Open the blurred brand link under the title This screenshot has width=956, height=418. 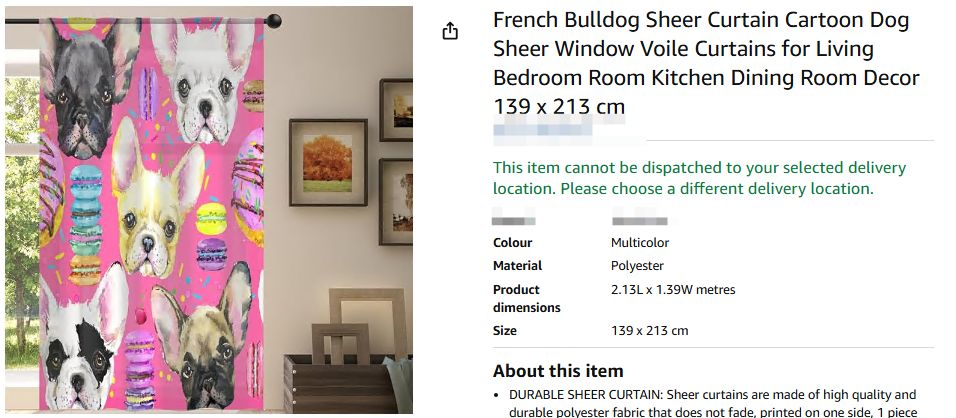tap(558, 130)
